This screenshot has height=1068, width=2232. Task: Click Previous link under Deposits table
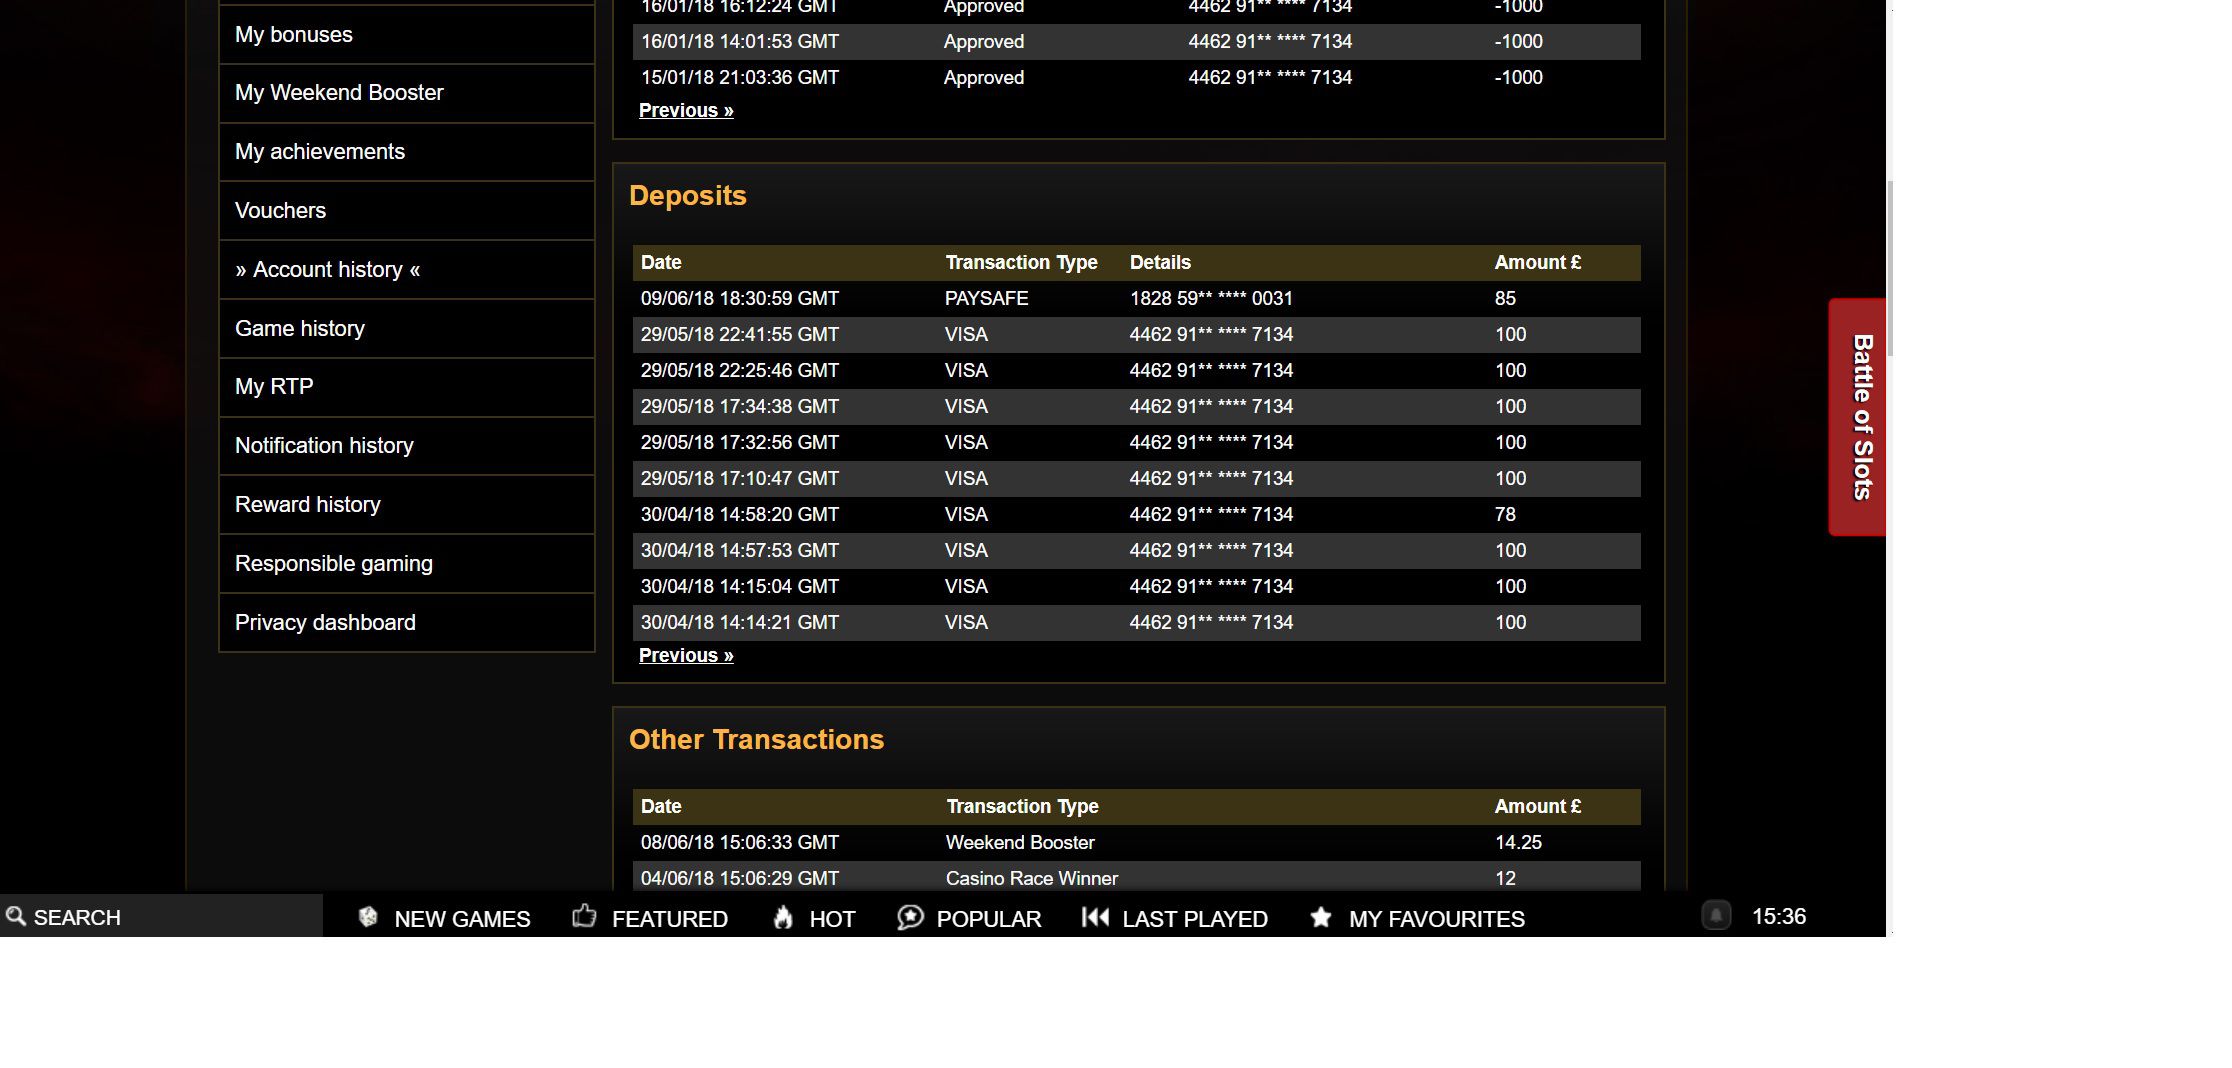coord(686,655)
